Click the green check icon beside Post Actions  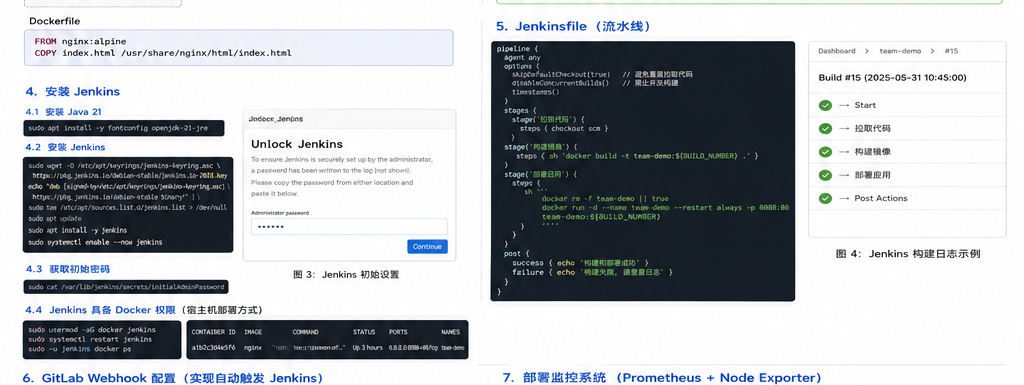(x=825, y=198)
